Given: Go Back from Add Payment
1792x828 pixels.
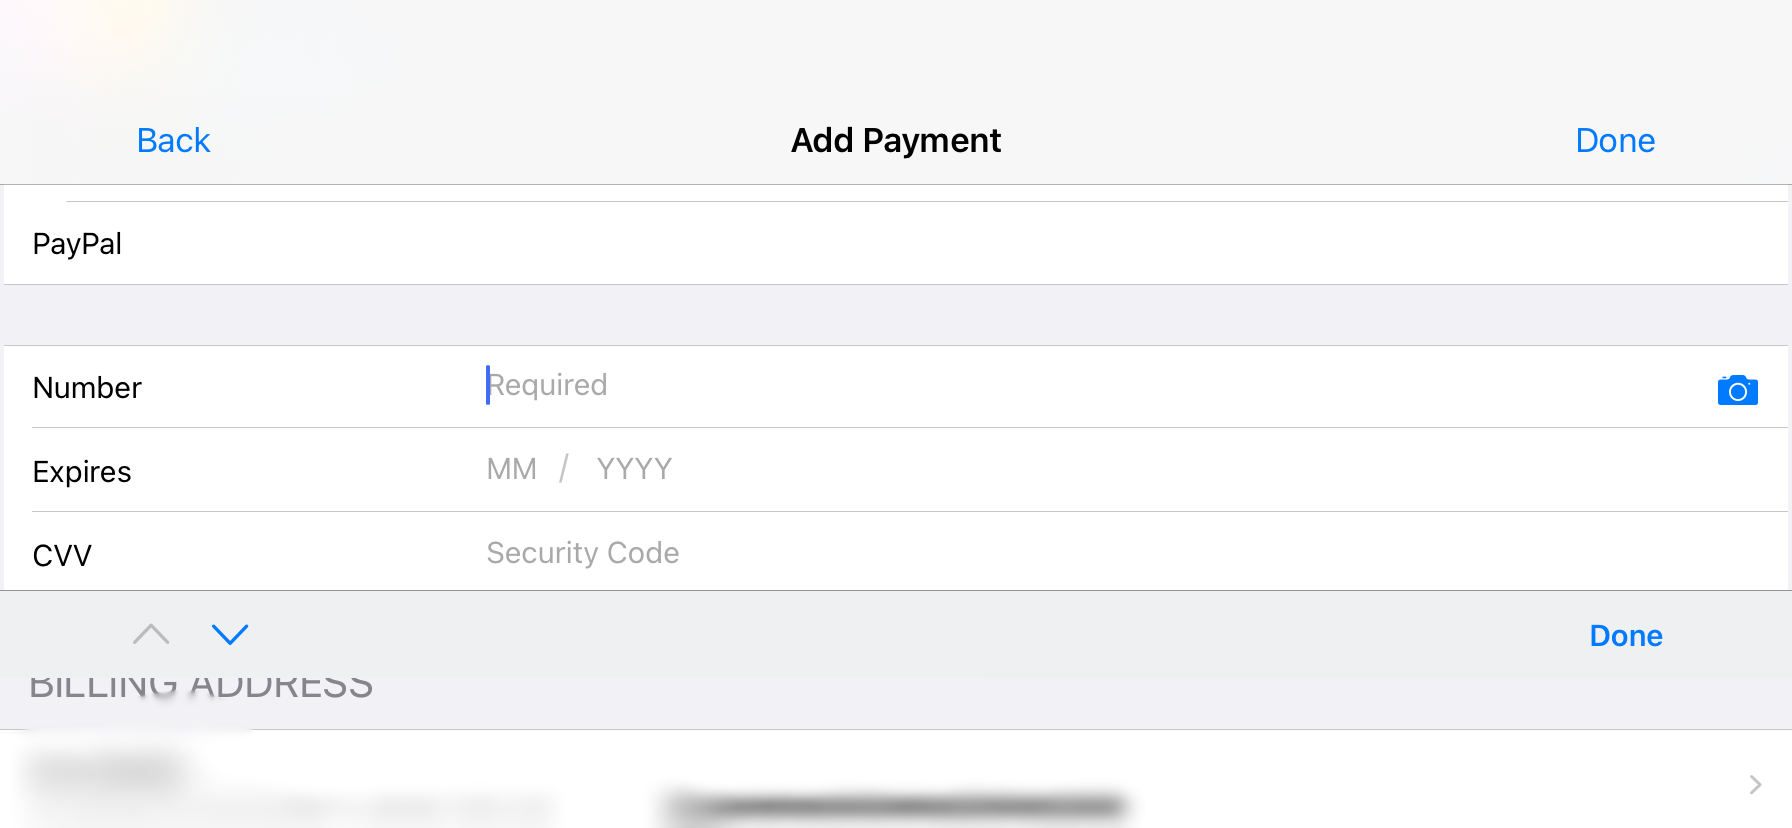Looking at the screenshot, I should tap(173, 141).
